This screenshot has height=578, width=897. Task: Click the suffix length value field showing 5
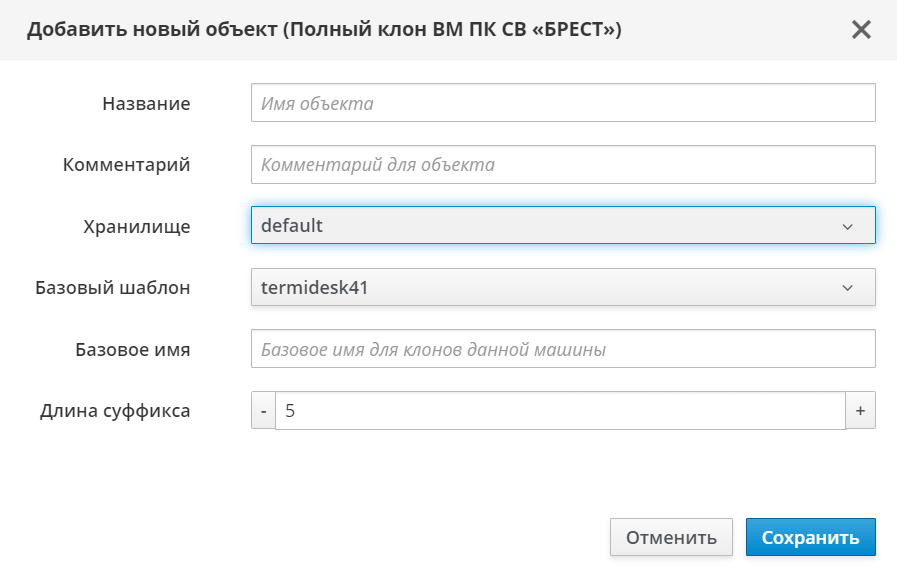[560, 410]
